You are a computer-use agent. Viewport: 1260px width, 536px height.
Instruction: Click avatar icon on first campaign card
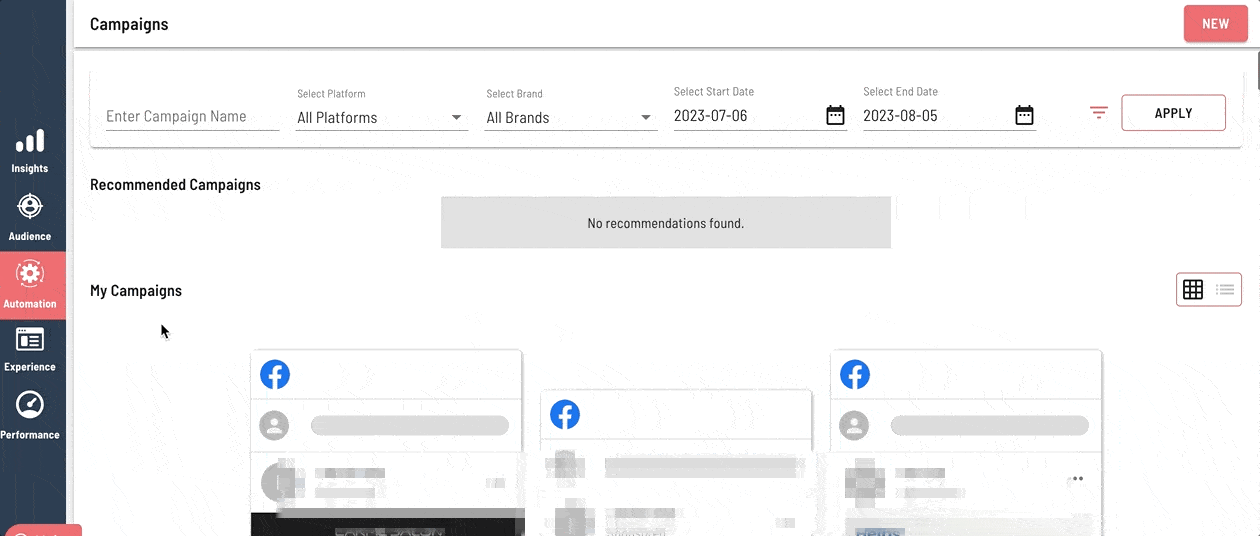274,425
